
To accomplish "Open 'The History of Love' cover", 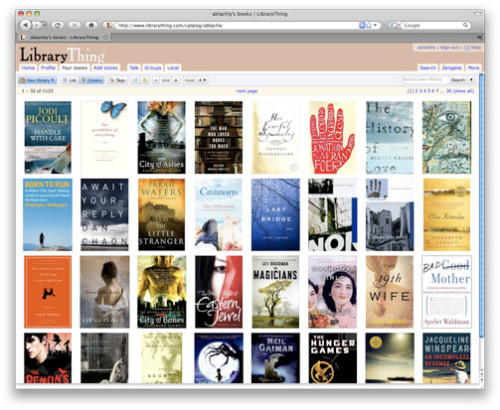I will click(x=389, y=137).
